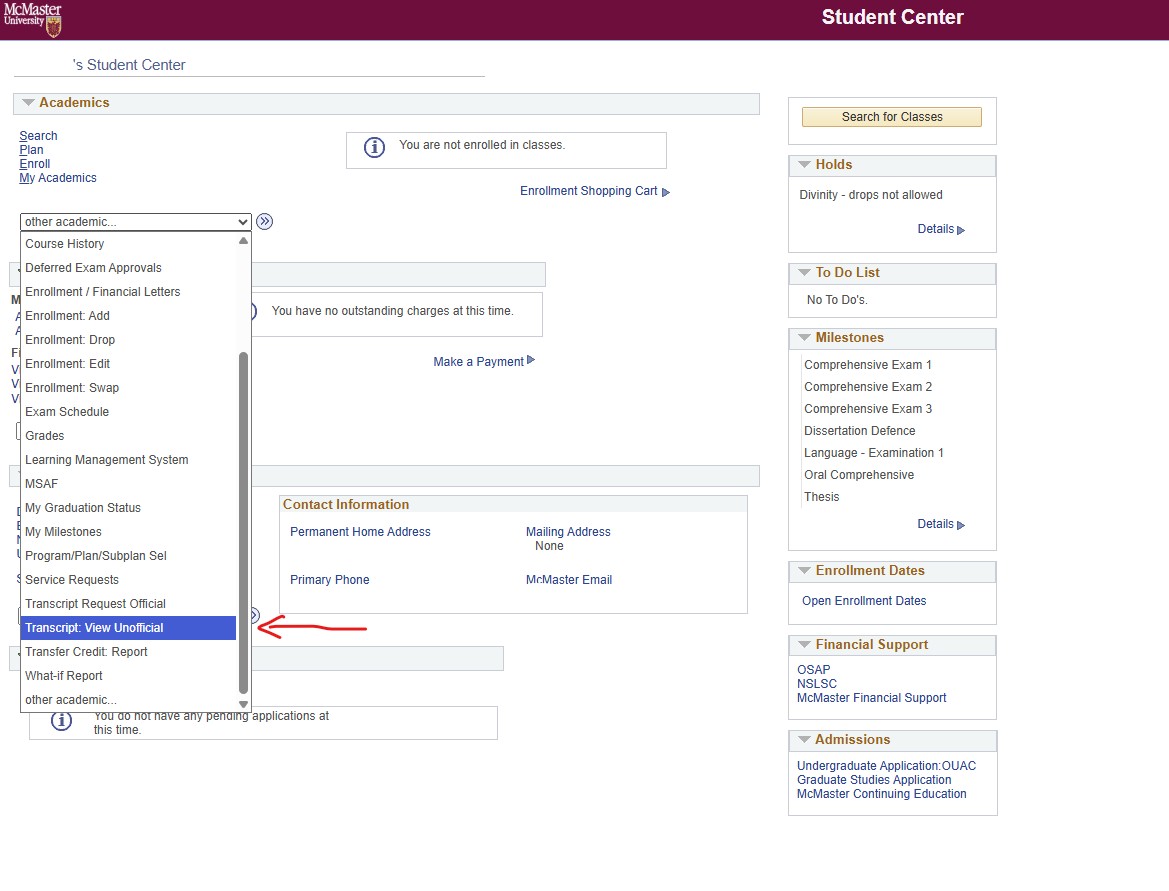Select Enrollment: Add option
Screen dimensions: 1169x891
pyautogui.click(x=128, y=315)
